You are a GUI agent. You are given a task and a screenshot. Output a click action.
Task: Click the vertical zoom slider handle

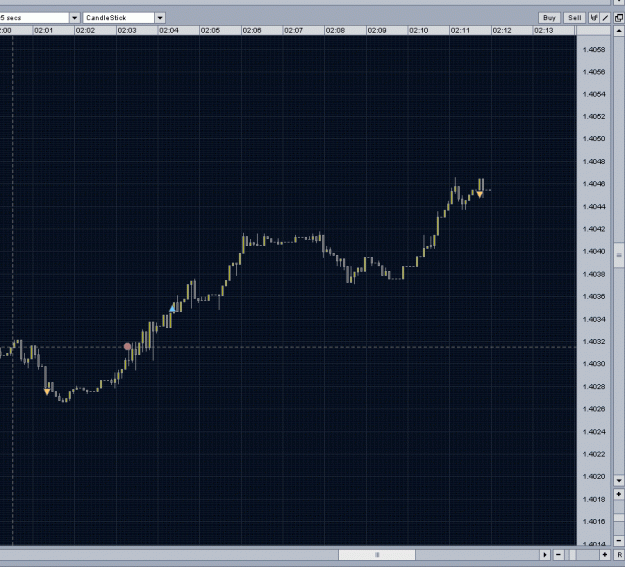coord(619,517)
